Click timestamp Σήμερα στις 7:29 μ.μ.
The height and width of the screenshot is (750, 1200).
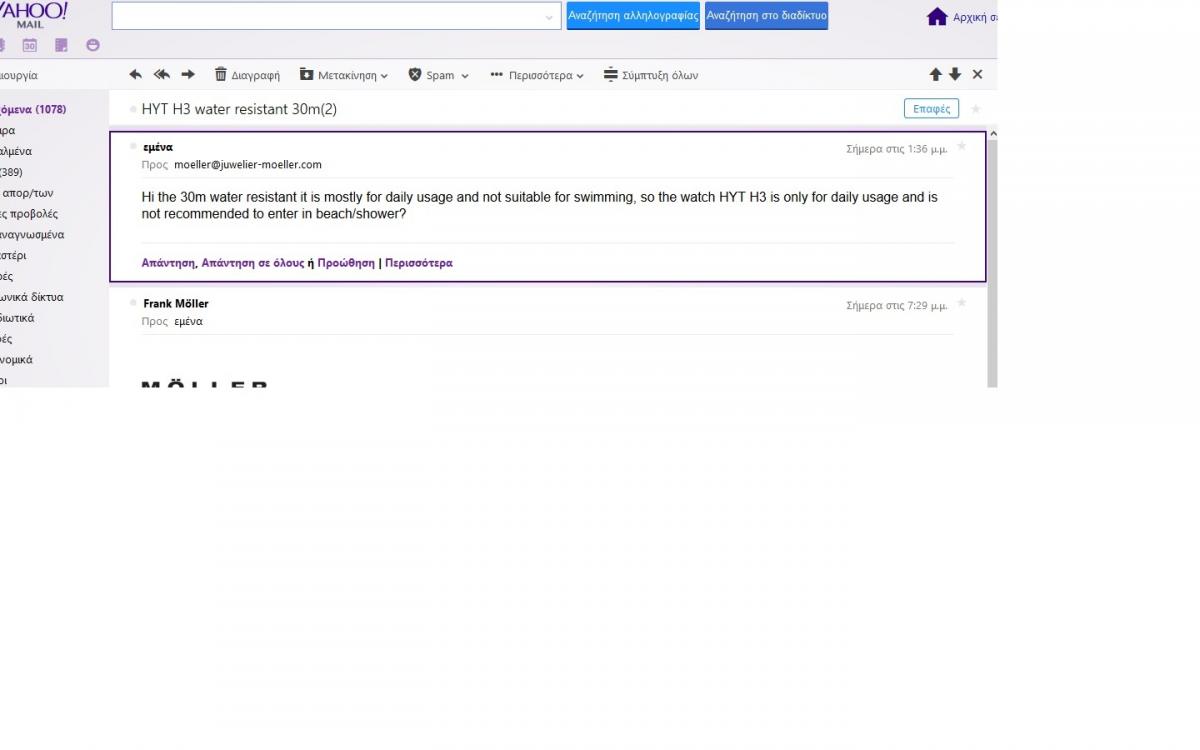coord(896,306)
